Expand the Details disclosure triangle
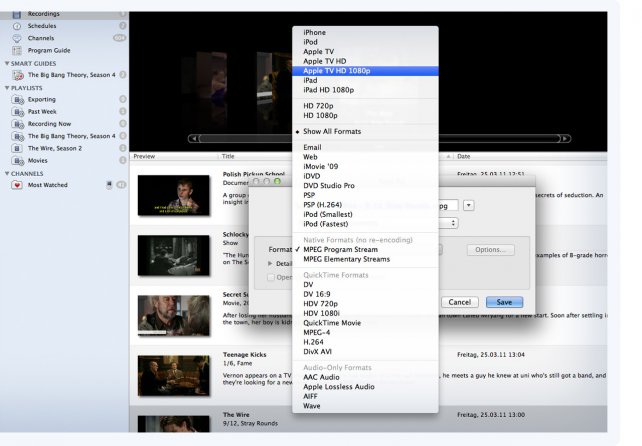This screenshot has height=446, width=642. [270, 263]
